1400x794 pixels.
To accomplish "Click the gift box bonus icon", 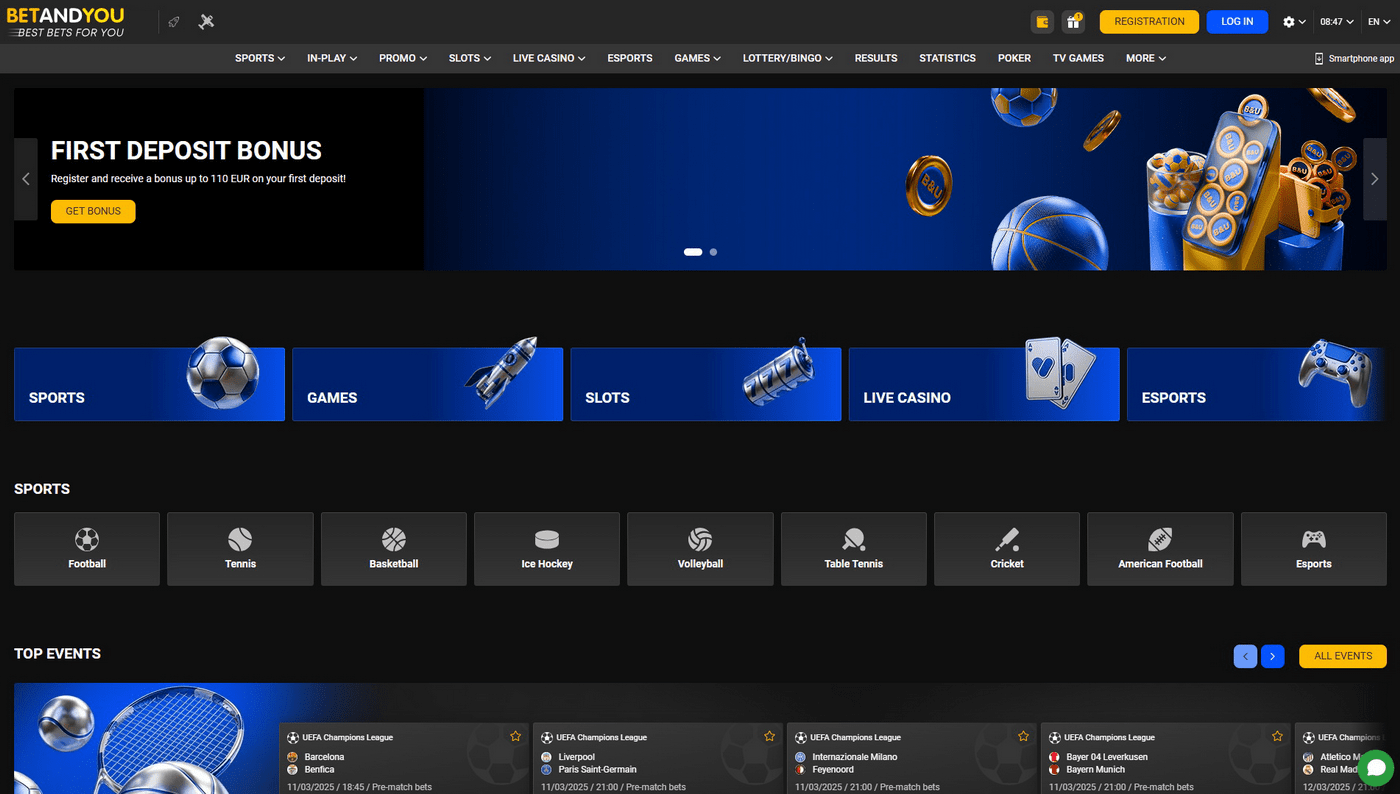I will coord(1073,22).
